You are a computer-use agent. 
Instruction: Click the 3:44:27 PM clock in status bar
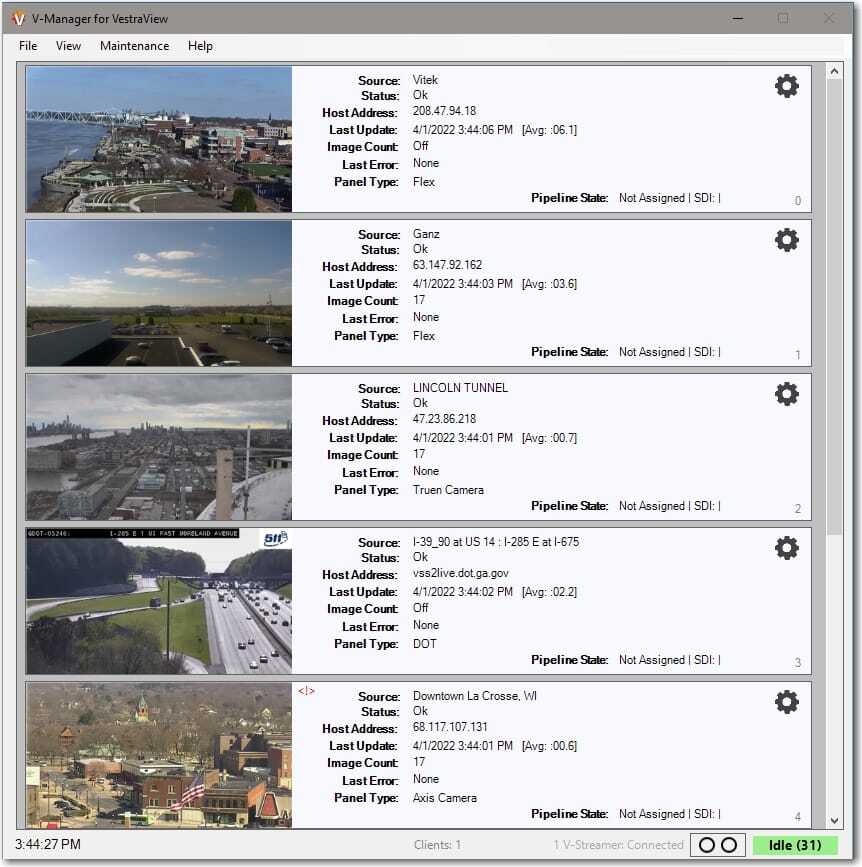pyautogui.click(x=48, y=844)
